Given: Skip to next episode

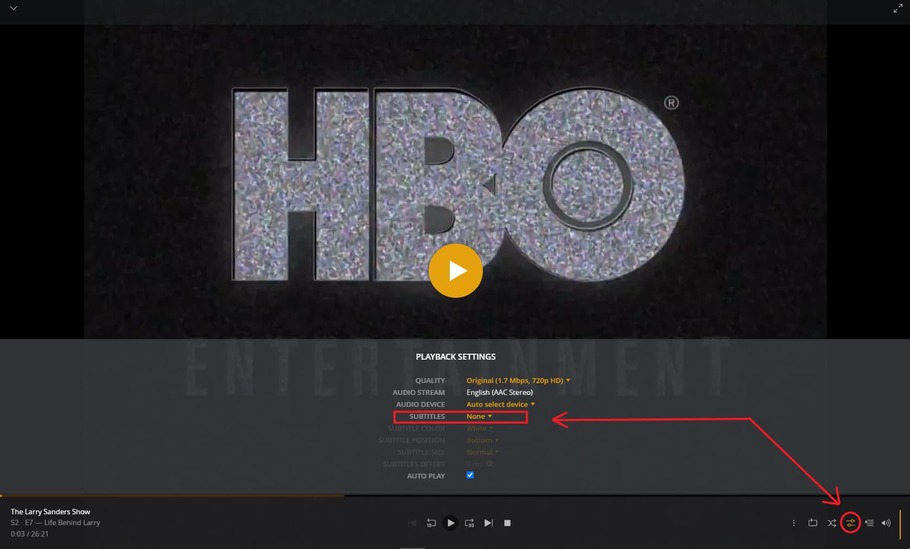Looking at the screenshot, I should tap(489, 523).
